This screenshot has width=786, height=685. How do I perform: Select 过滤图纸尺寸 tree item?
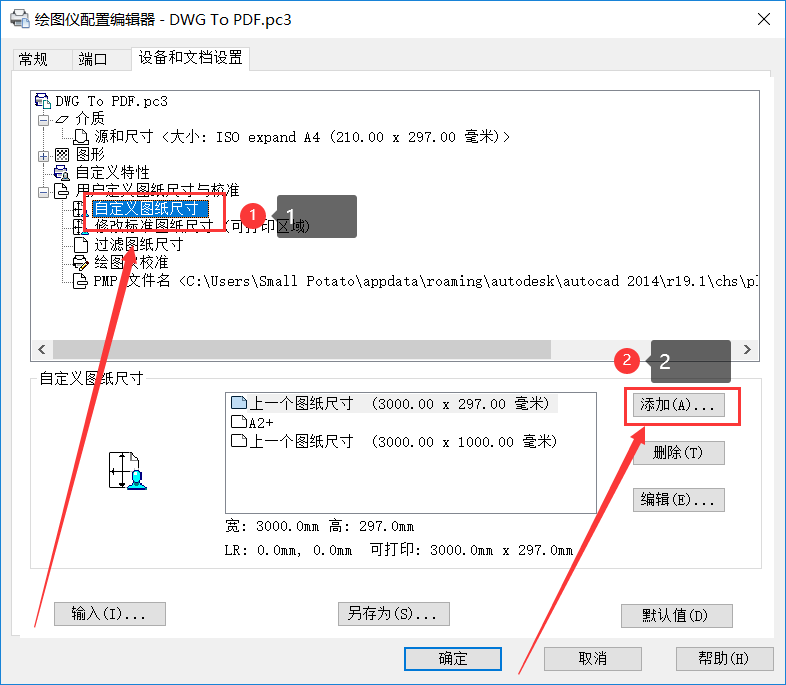(138, 245)
